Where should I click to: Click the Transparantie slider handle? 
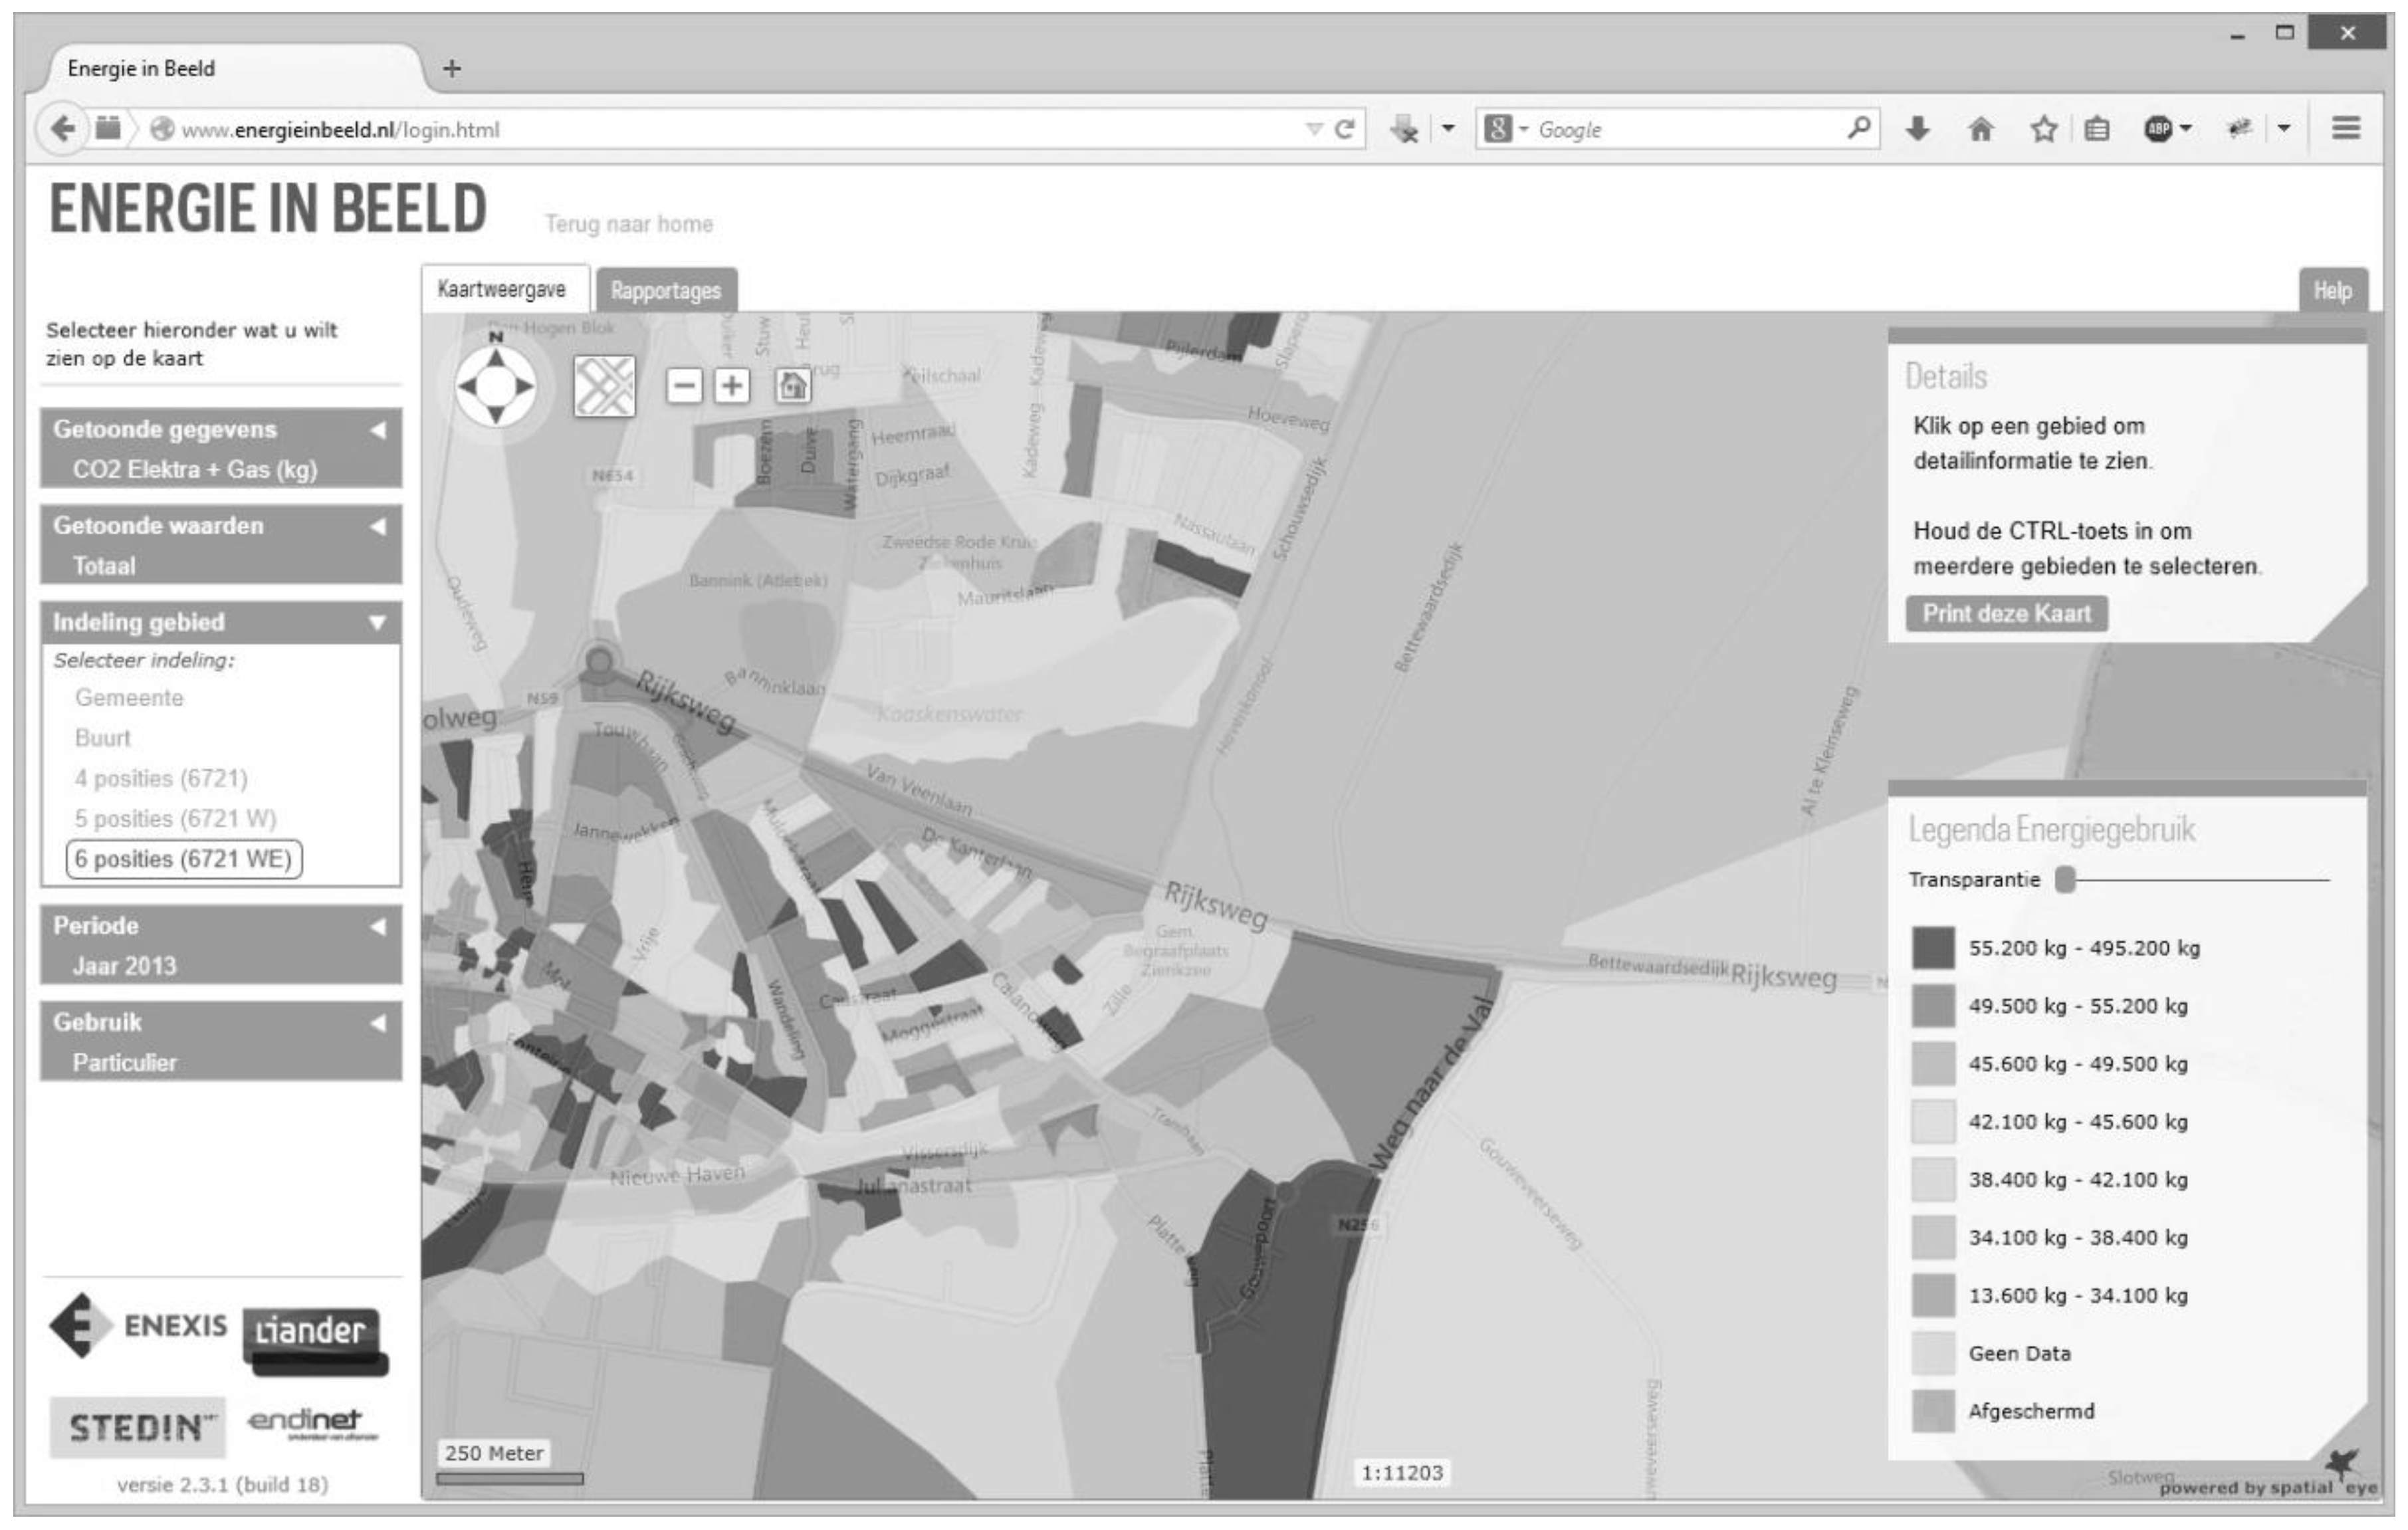point(2065,880)
